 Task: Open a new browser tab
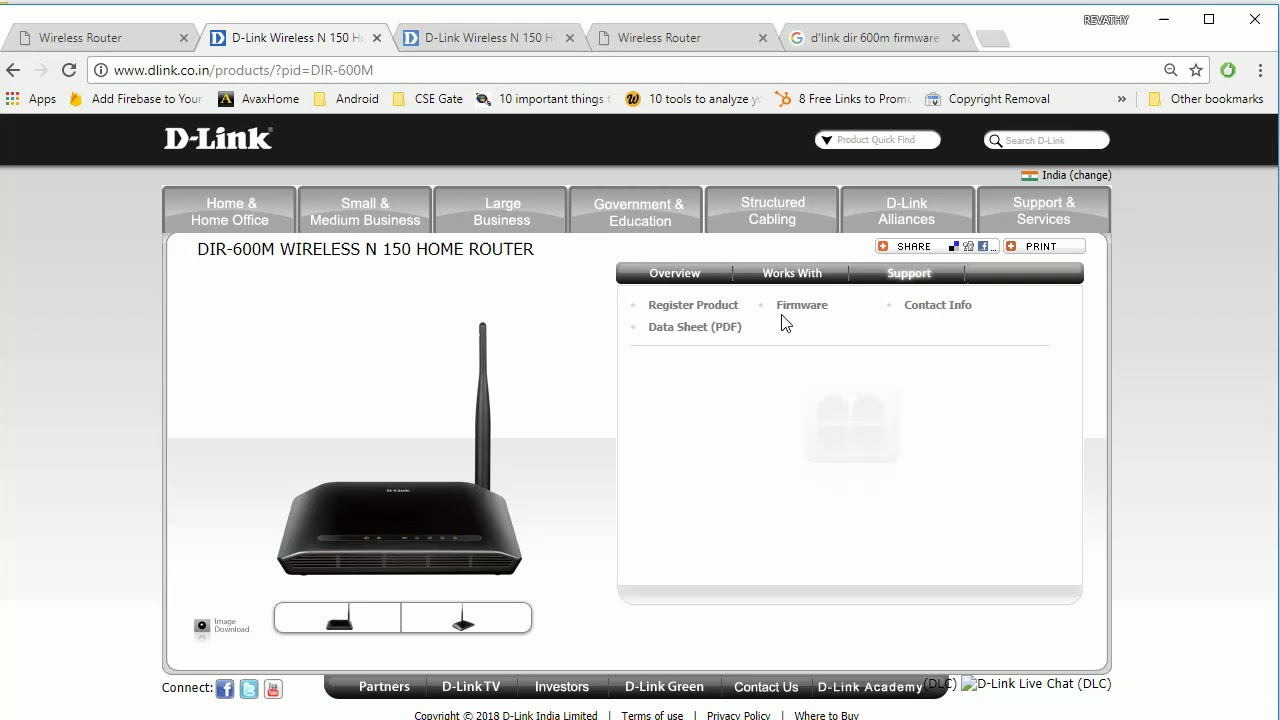point(992,38)
